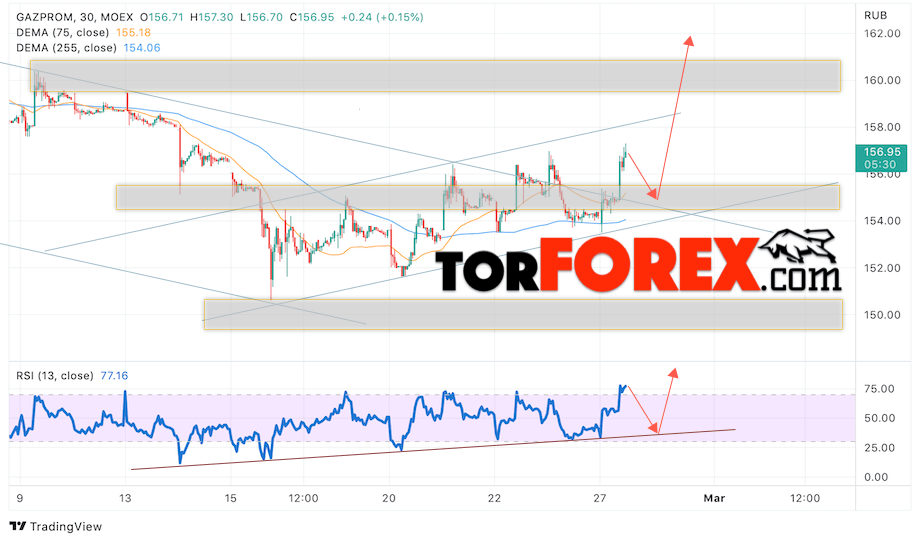Viewport: 920px width, 542px height.
Task: Click the 12:00 label after Mar
Action: click(804, 498)
